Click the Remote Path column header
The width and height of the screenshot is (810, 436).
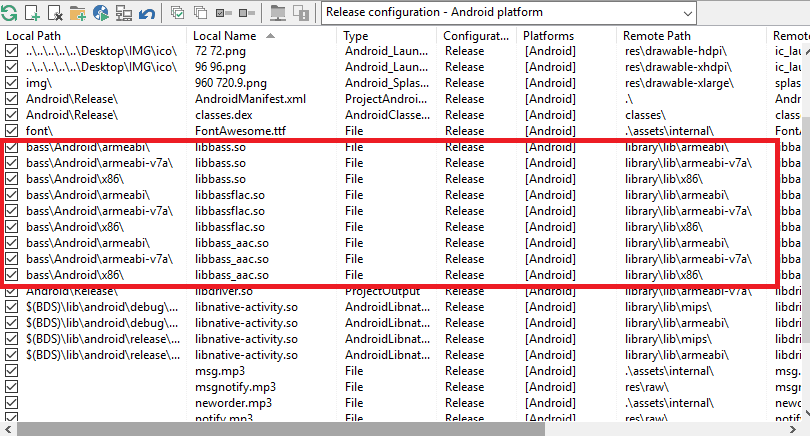pyautogui.click(x=656, y=36)
